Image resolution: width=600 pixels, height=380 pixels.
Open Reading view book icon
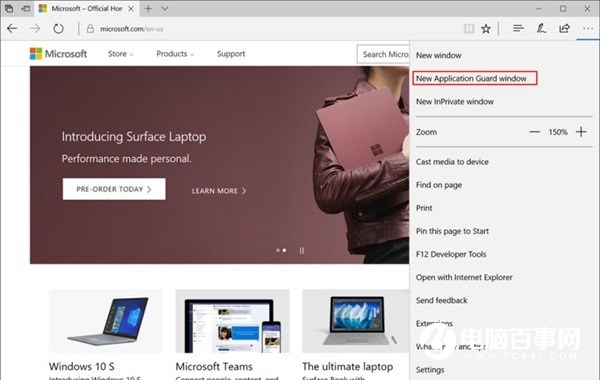click(x=469, y=29)
